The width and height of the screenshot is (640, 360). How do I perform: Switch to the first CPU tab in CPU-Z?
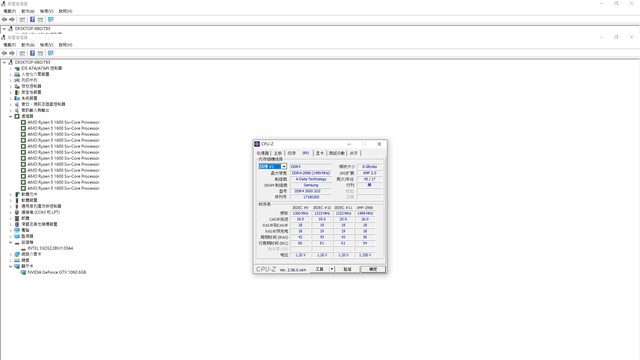(x=263, y=153)
